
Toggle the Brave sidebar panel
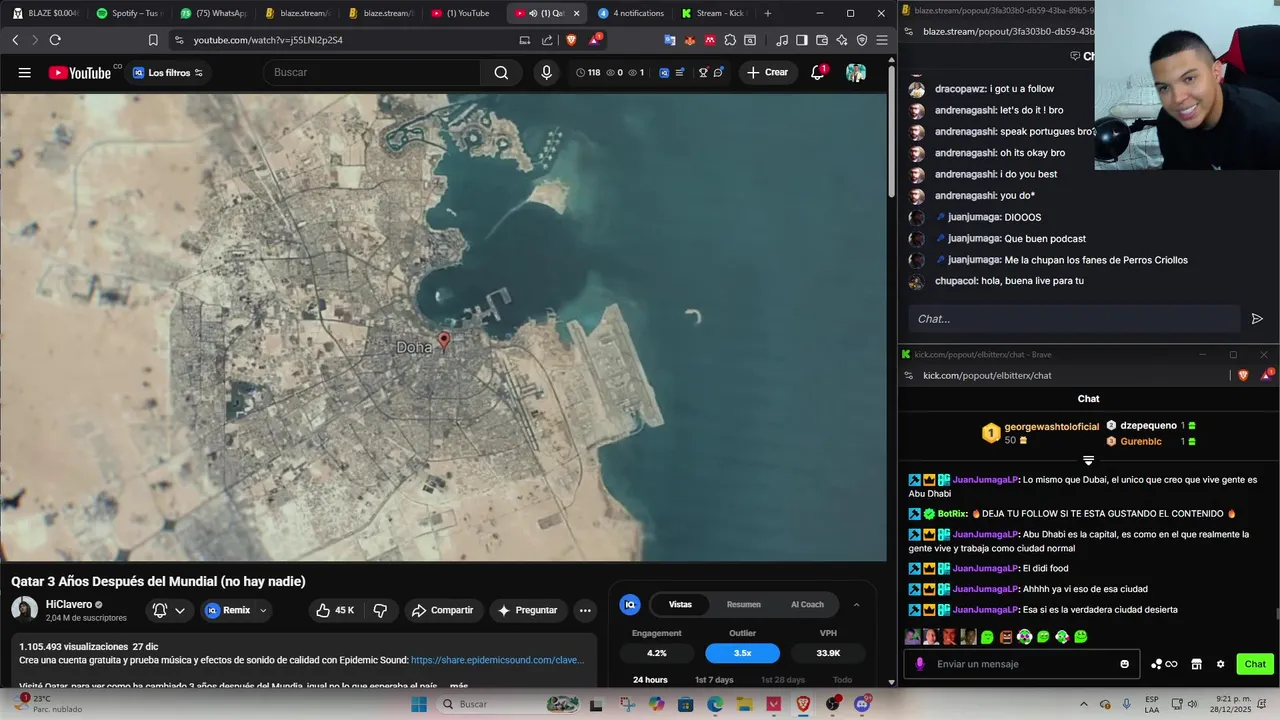click(x=802, y=40)
